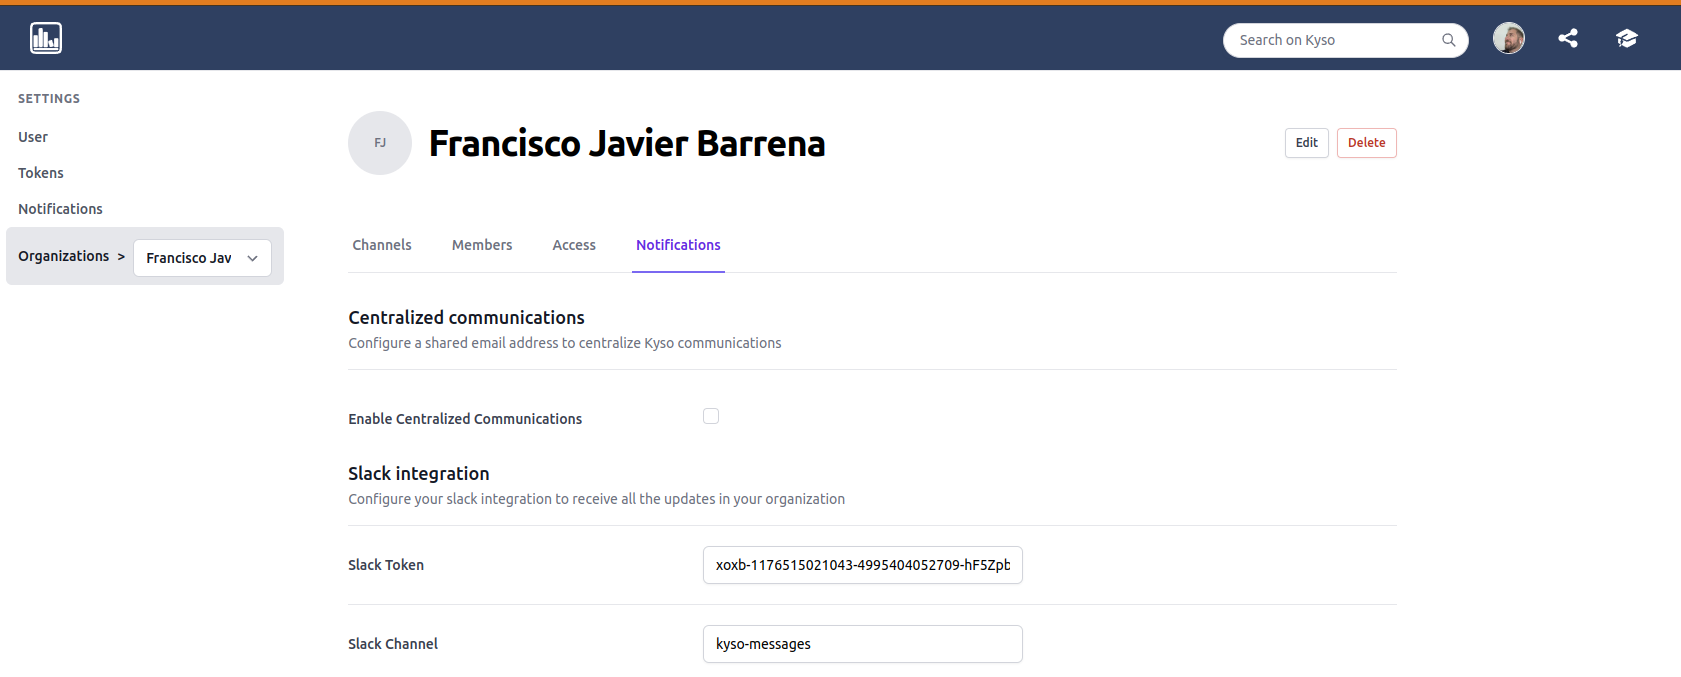Click the Slack integration heading

(x=419, y=473)
